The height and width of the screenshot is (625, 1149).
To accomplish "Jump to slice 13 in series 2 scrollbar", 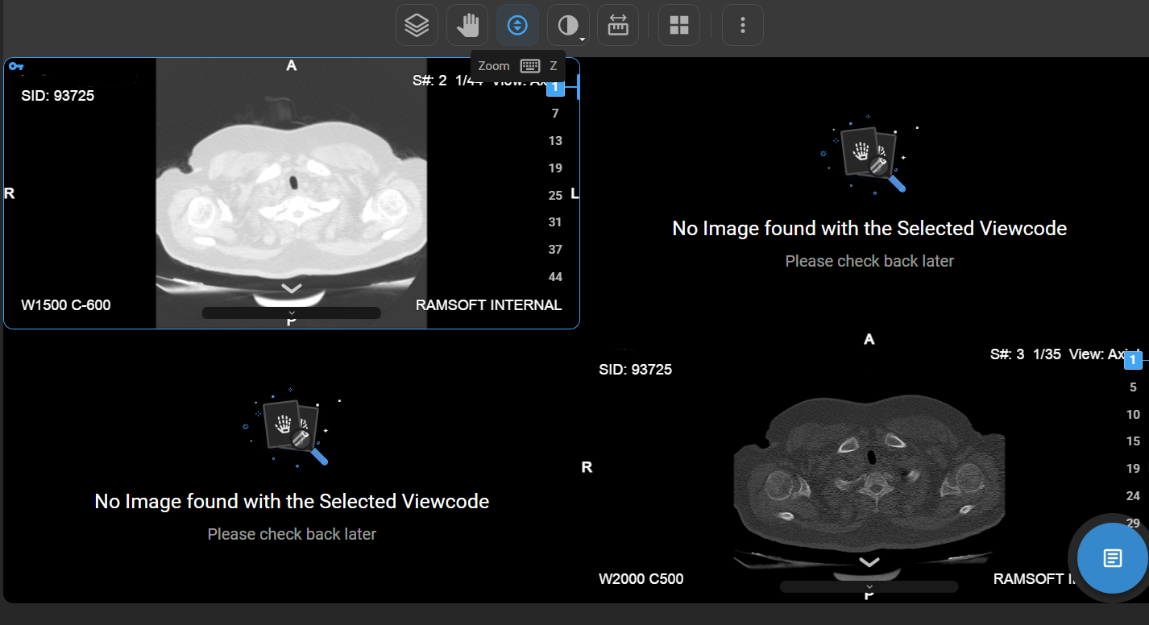I will click(x=555, y=141).
